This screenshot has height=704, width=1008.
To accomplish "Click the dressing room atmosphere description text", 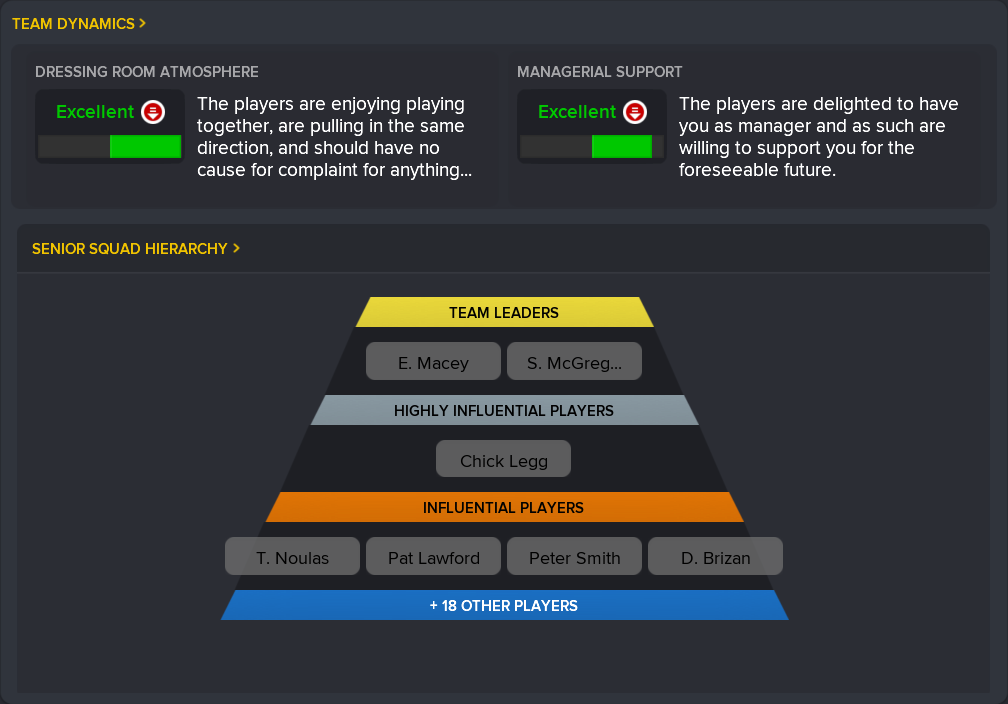I will coord(334,137).
